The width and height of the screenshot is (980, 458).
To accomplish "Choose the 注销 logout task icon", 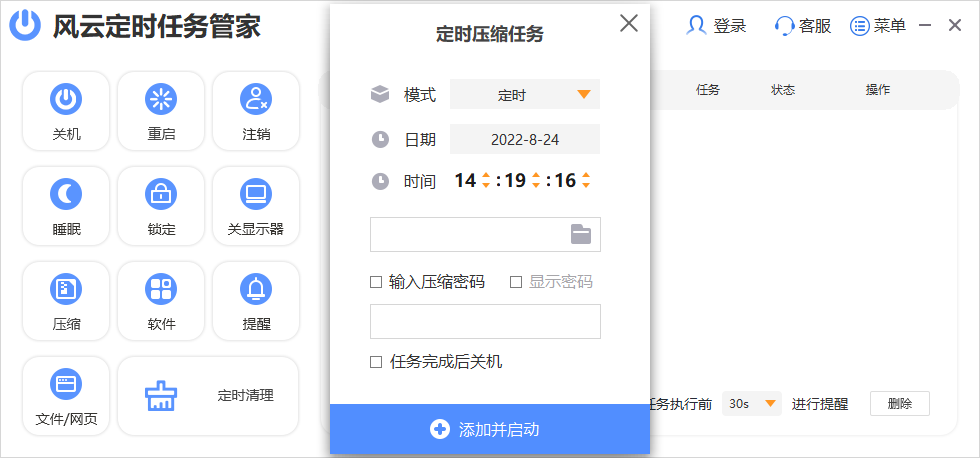I will (x=256, y=99).
